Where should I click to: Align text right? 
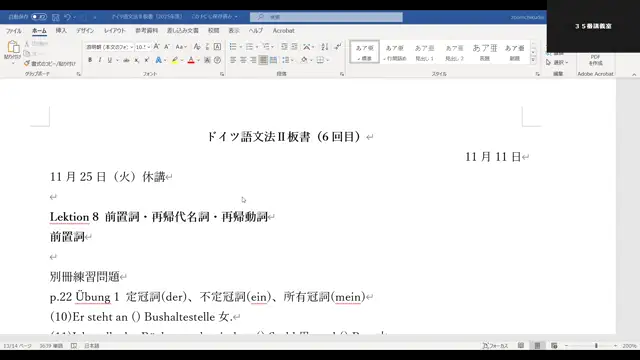[253, 60]
